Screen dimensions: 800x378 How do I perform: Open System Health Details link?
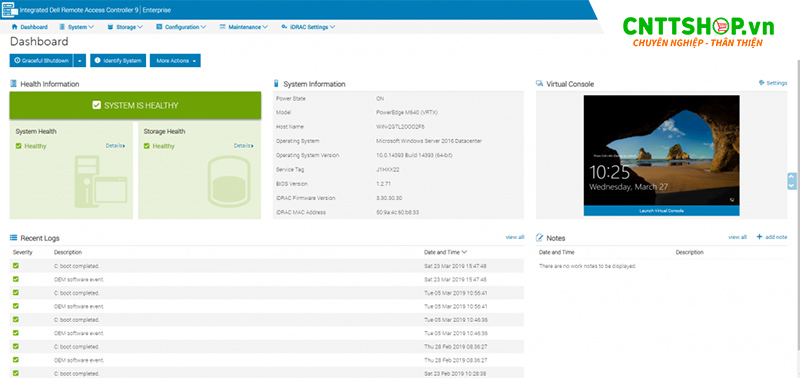tap(115, 145)
